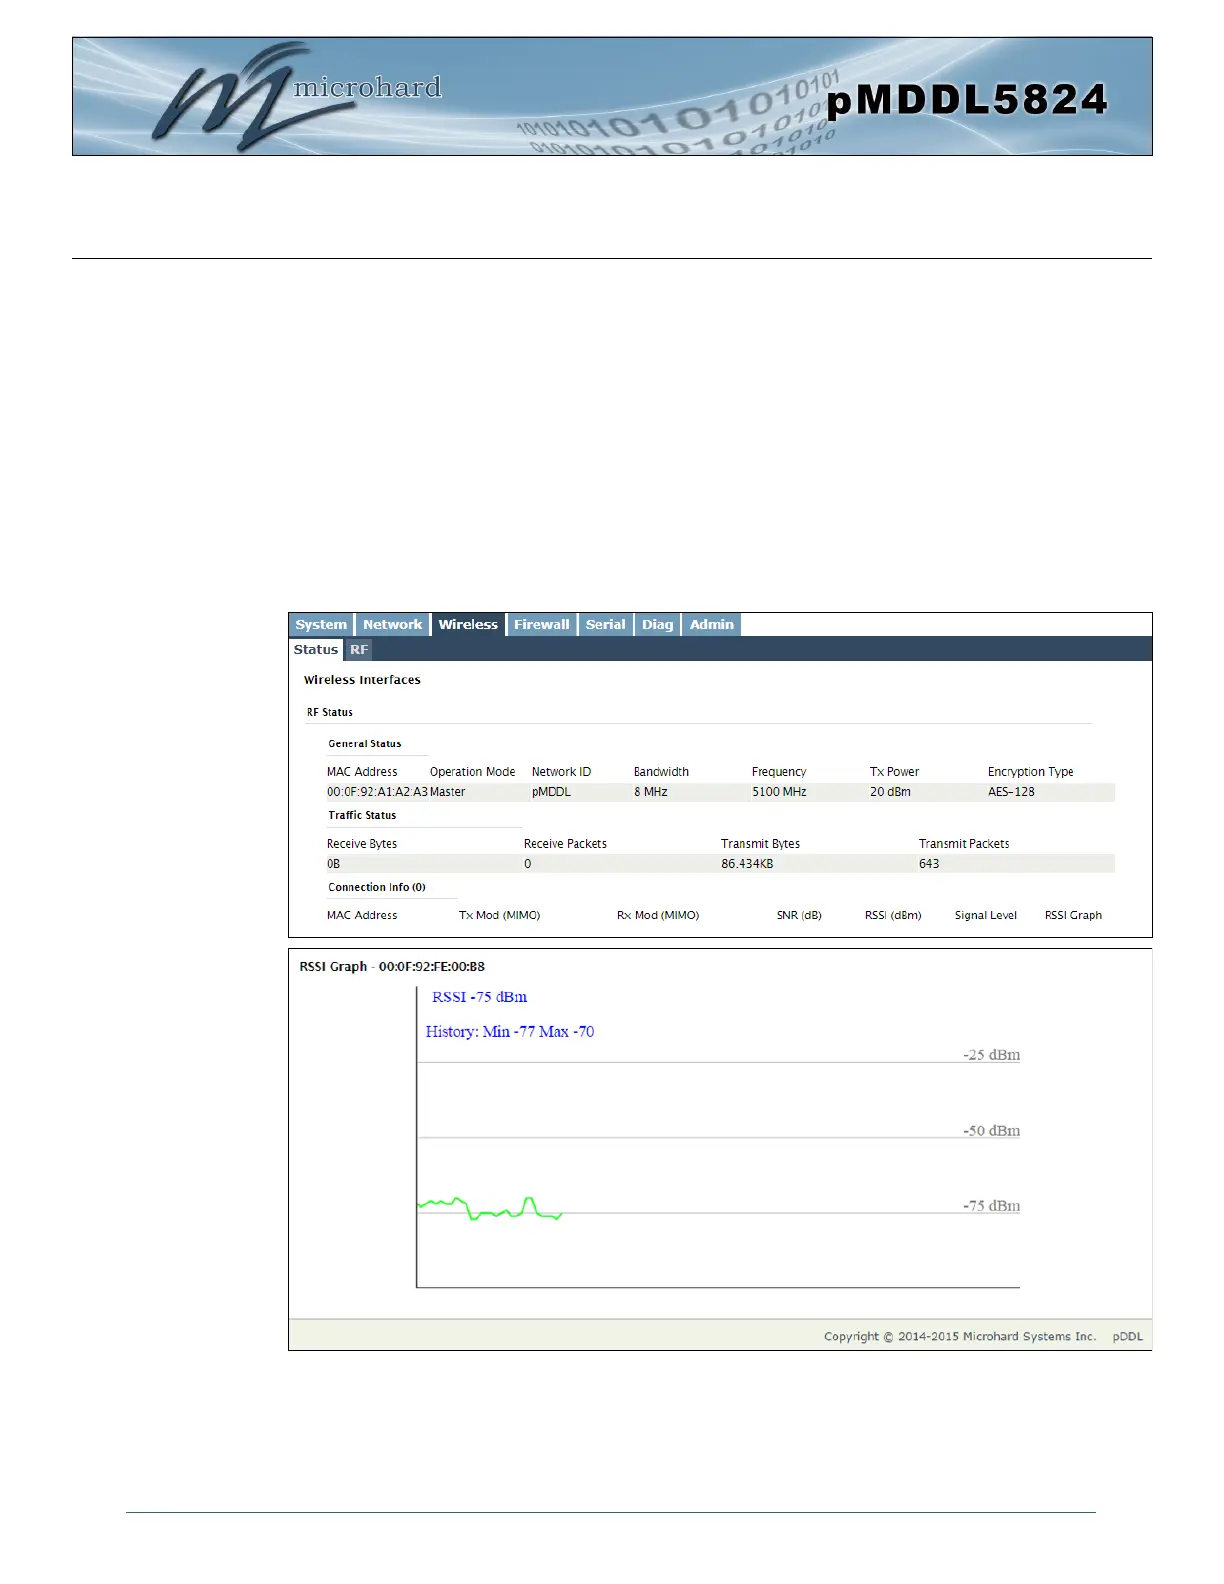
Task: Select the Status sub-tab
Action: tap(316, 650)
